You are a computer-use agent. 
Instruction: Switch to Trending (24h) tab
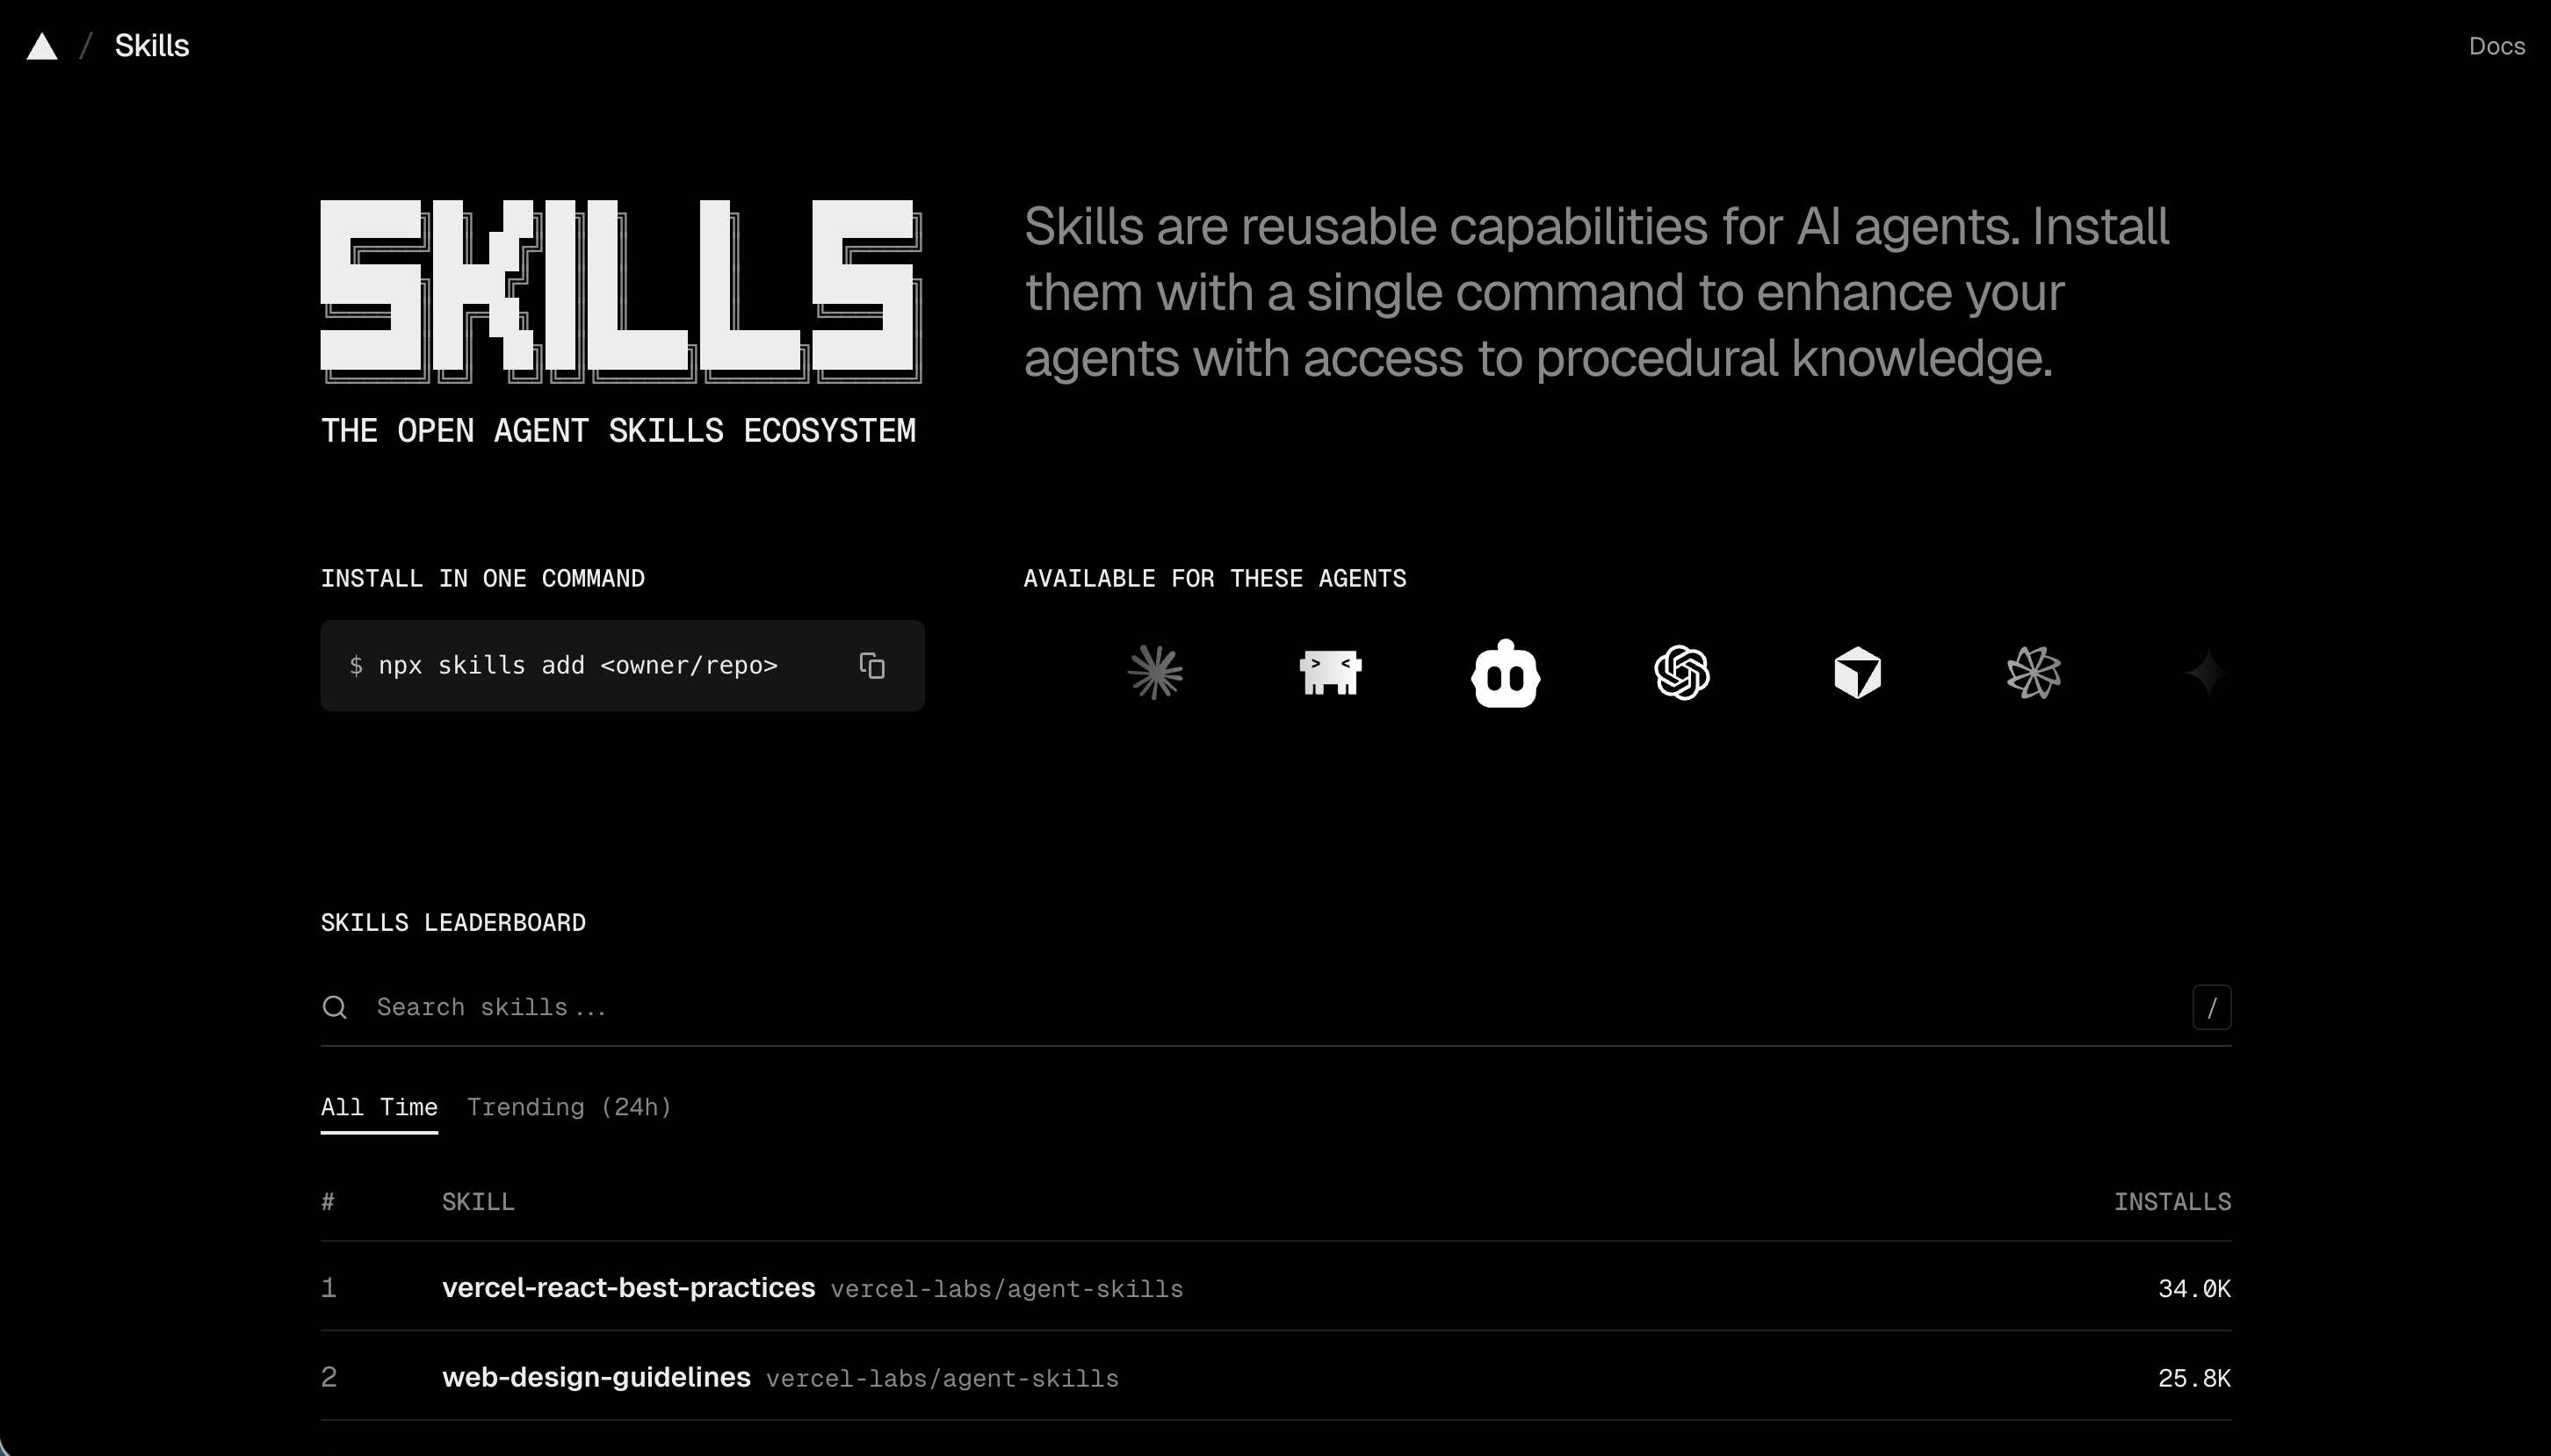click(x=569, y=1108)
